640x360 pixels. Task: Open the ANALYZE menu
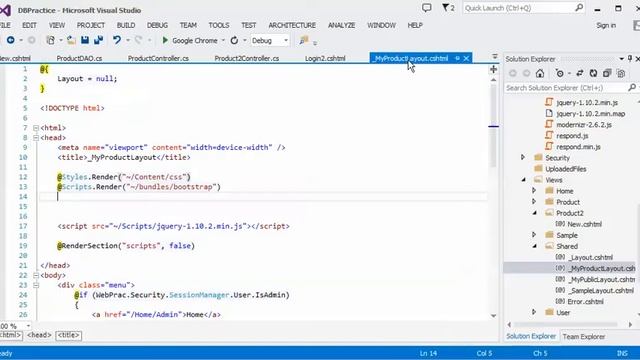click(x=342, y=25)
